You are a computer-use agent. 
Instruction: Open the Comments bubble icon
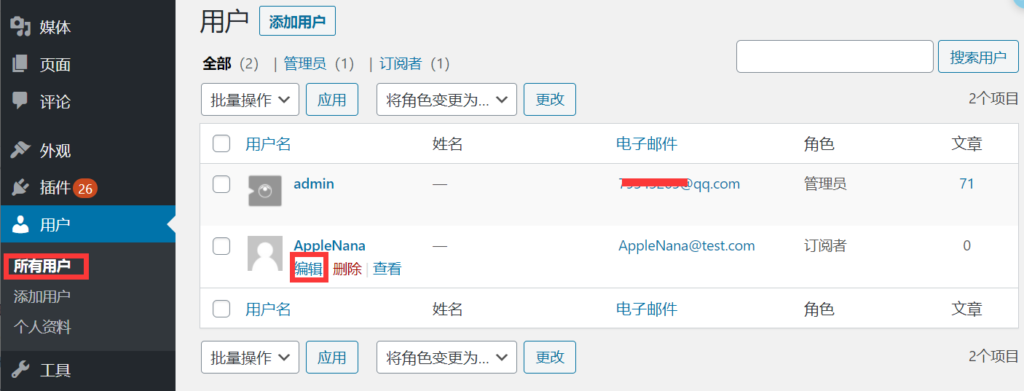tap(21, 101)
